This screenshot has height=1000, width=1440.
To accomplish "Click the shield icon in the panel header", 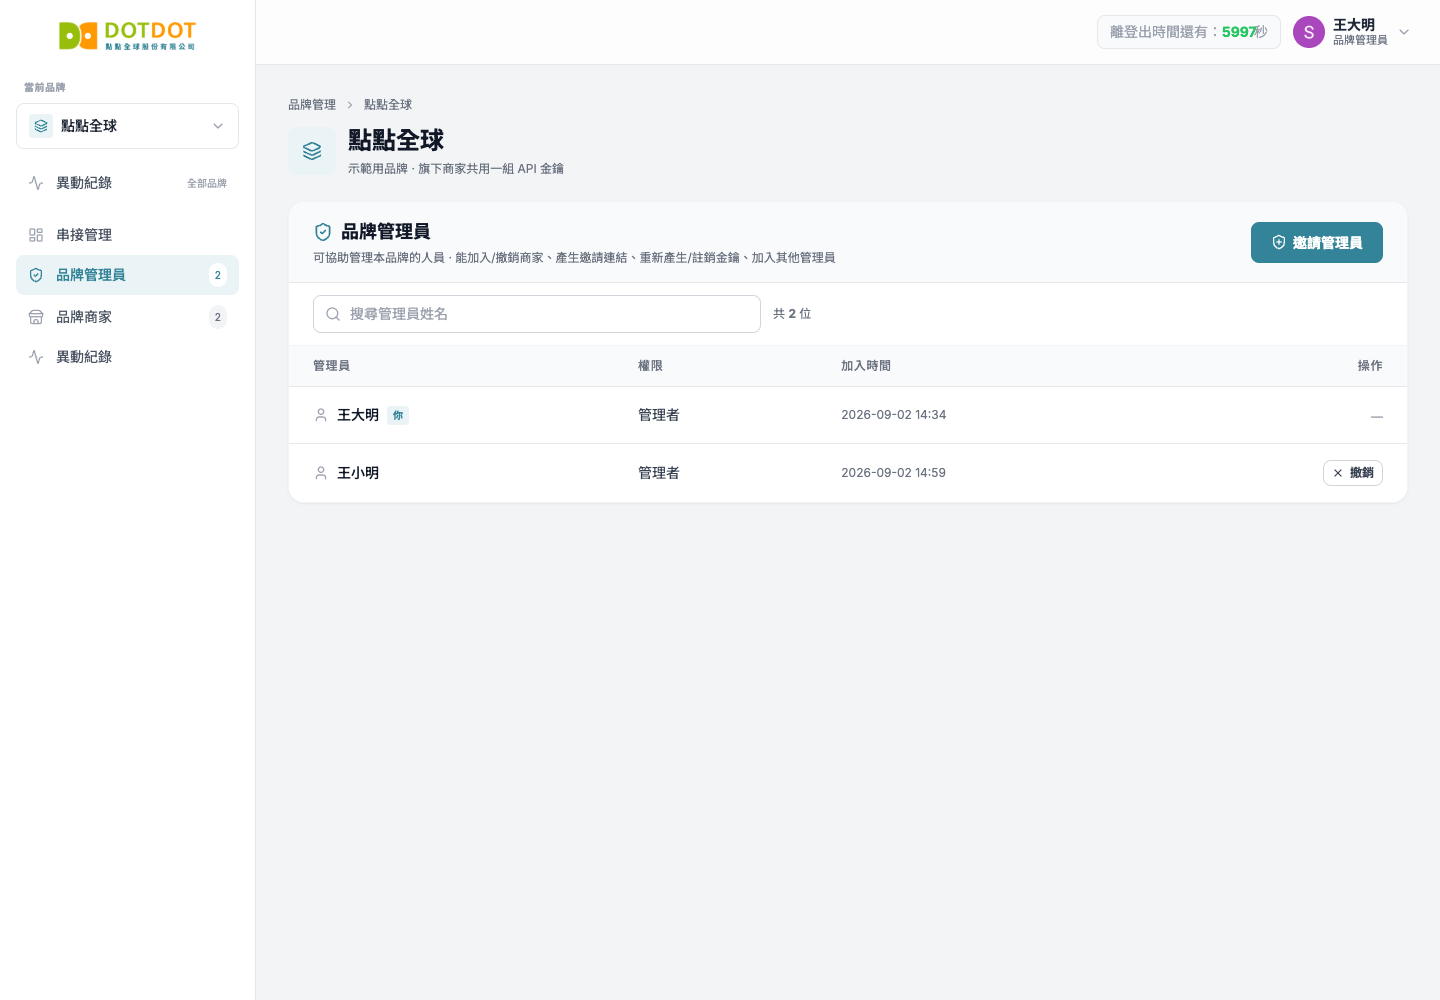I will point(323,232).
